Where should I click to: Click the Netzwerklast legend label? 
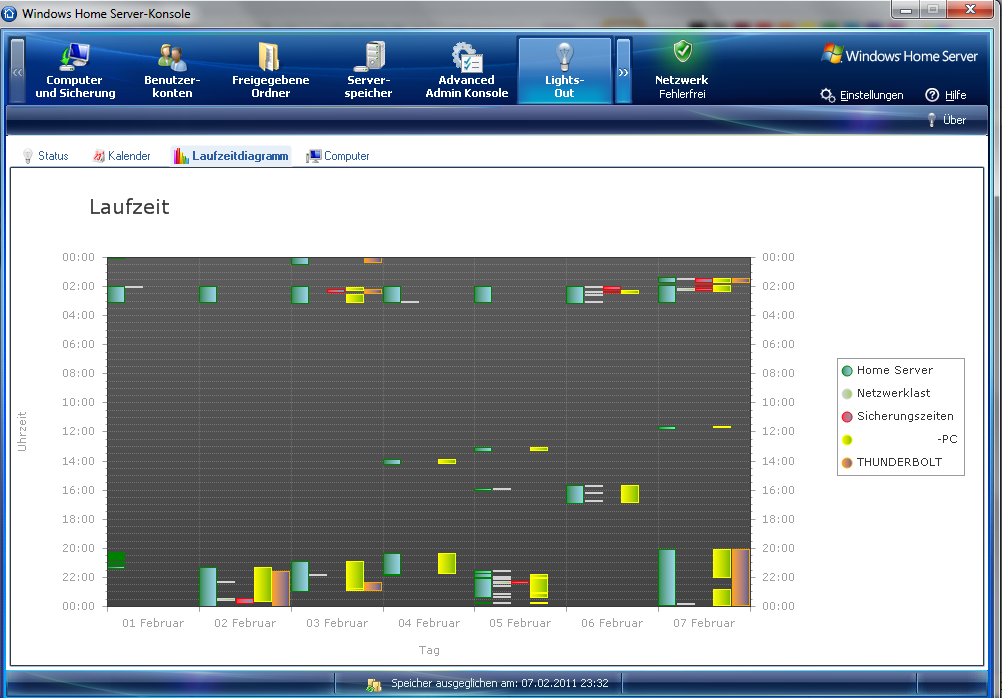(x=893, y=393)
